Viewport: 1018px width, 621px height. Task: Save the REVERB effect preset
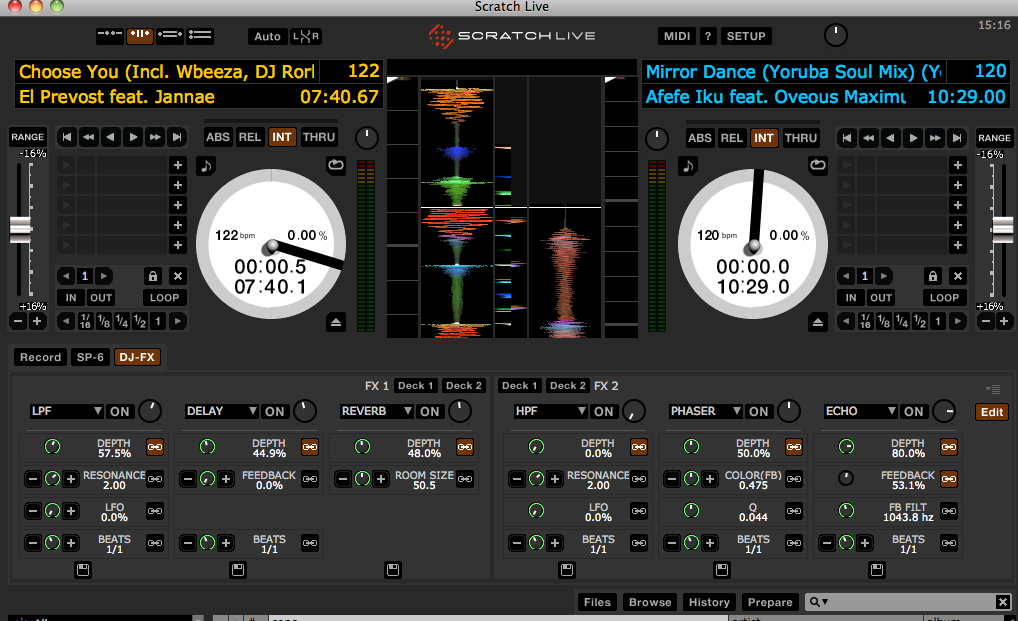point(393,570)
